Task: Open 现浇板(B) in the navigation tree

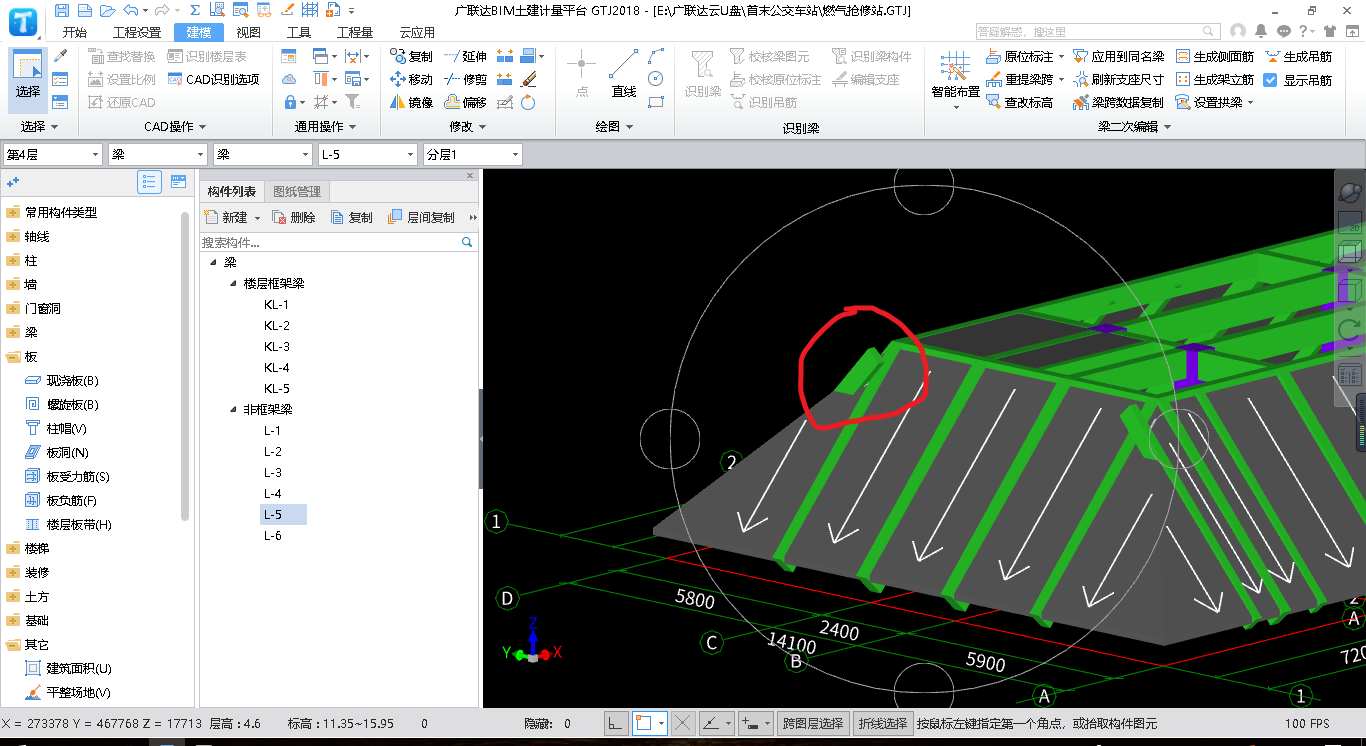Action: click(x=62, y=381)
